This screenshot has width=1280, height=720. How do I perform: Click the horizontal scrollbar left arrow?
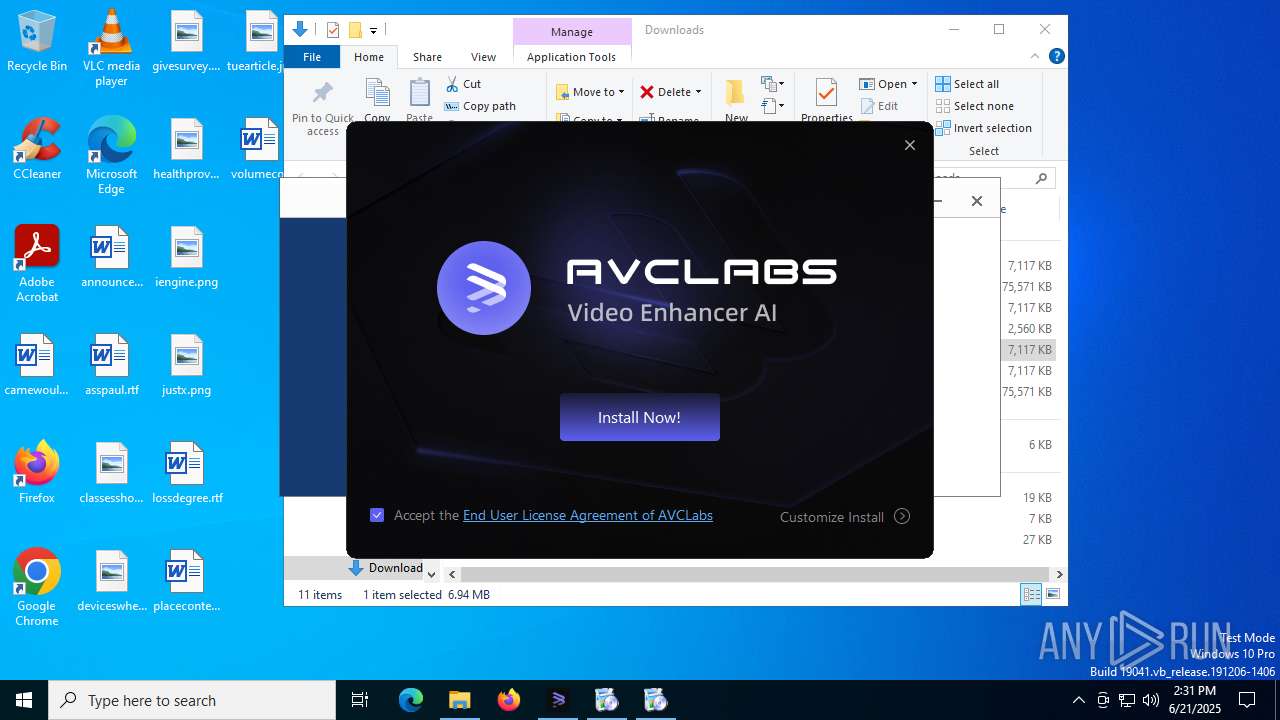tap(452, 574)
